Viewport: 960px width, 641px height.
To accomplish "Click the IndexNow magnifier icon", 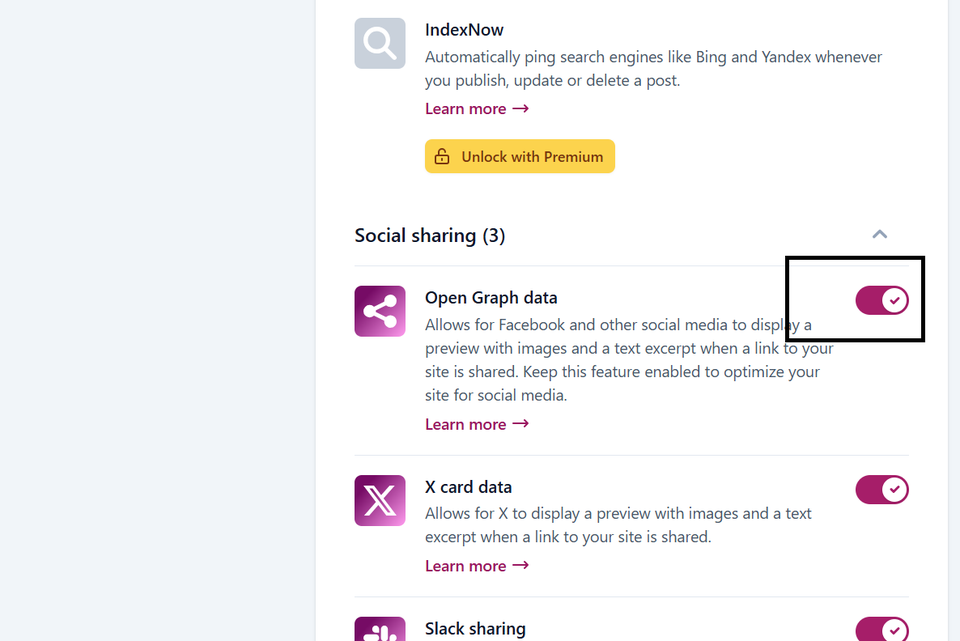I will point(380,43).
